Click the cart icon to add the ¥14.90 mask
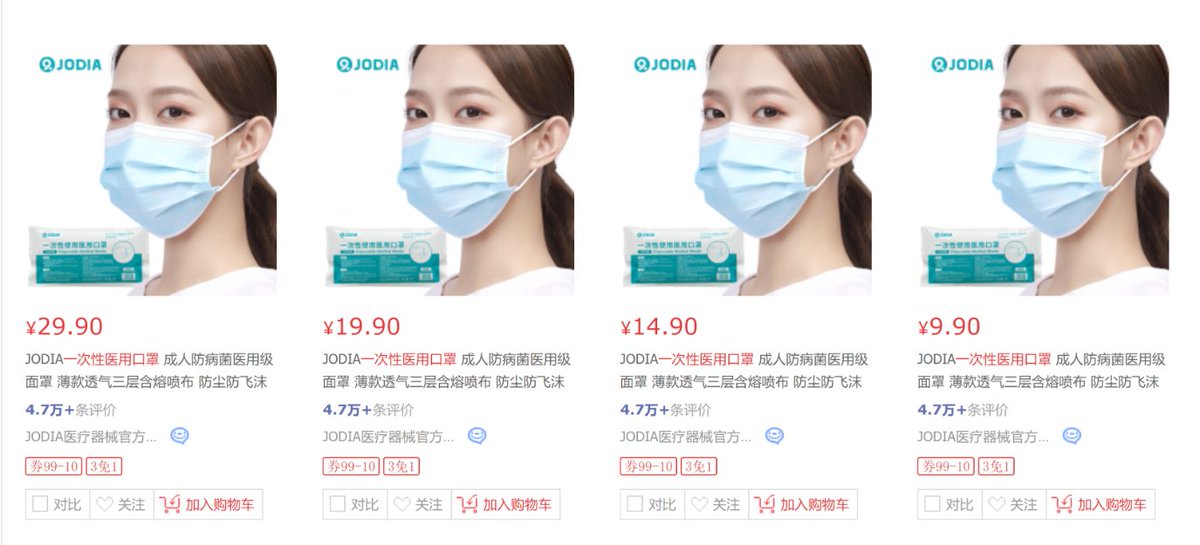 [x=765, y=505]
